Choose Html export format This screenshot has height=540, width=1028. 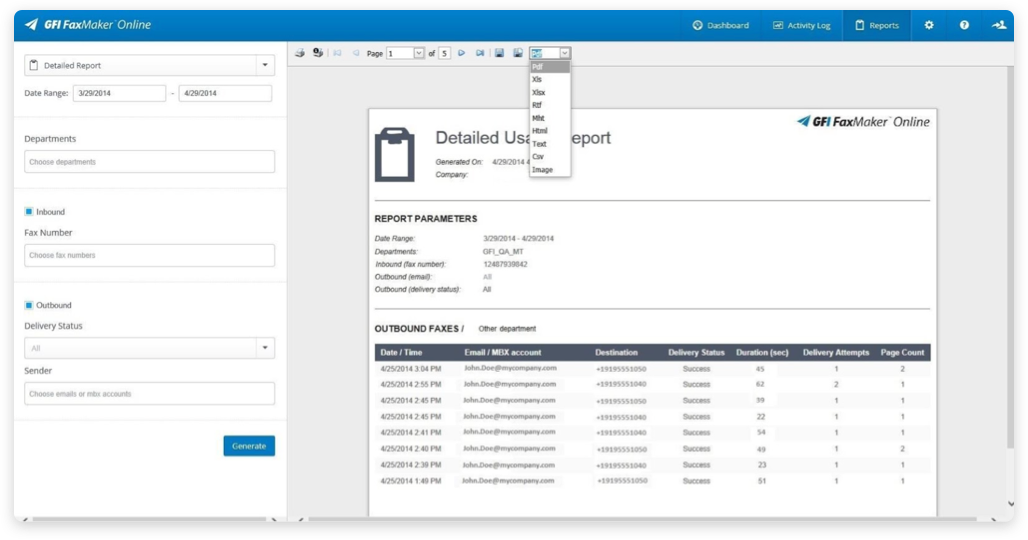pos(549,131)
